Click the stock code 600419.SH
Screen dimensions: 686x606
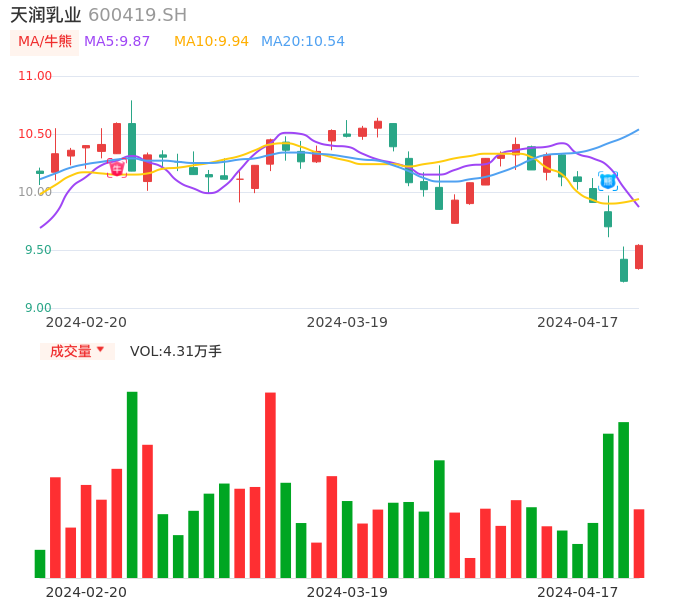[x=137, y=15]
